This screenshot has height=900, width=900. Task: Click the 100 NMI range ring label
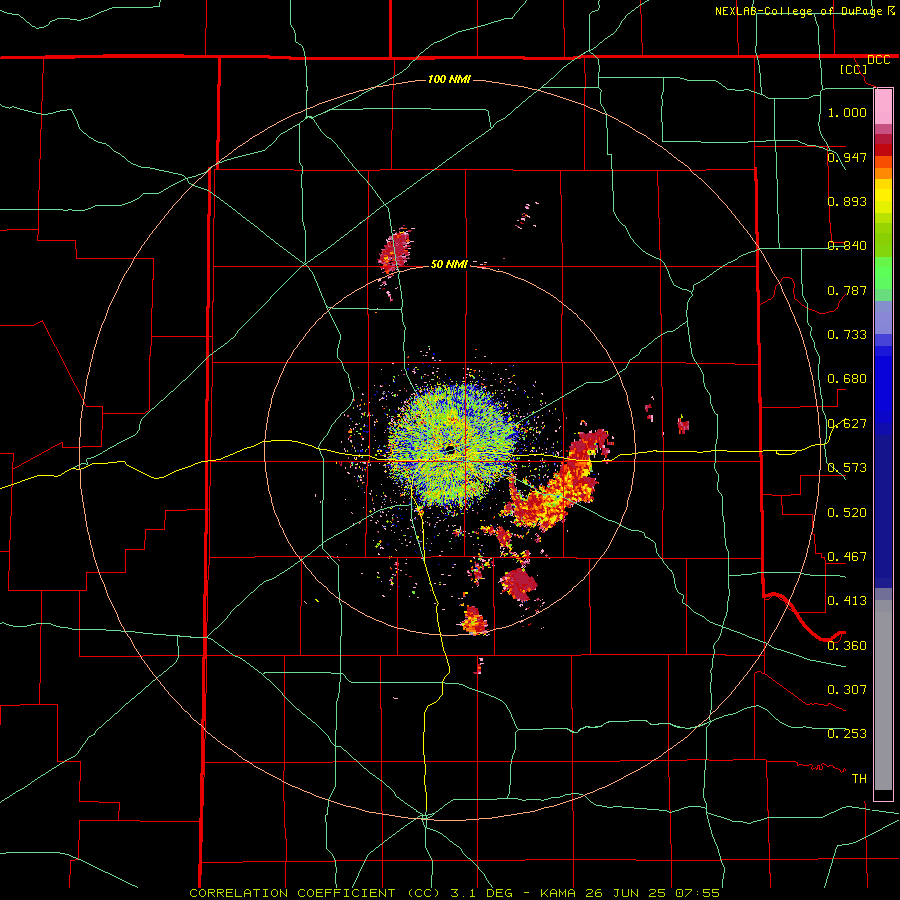coord(449,79)
